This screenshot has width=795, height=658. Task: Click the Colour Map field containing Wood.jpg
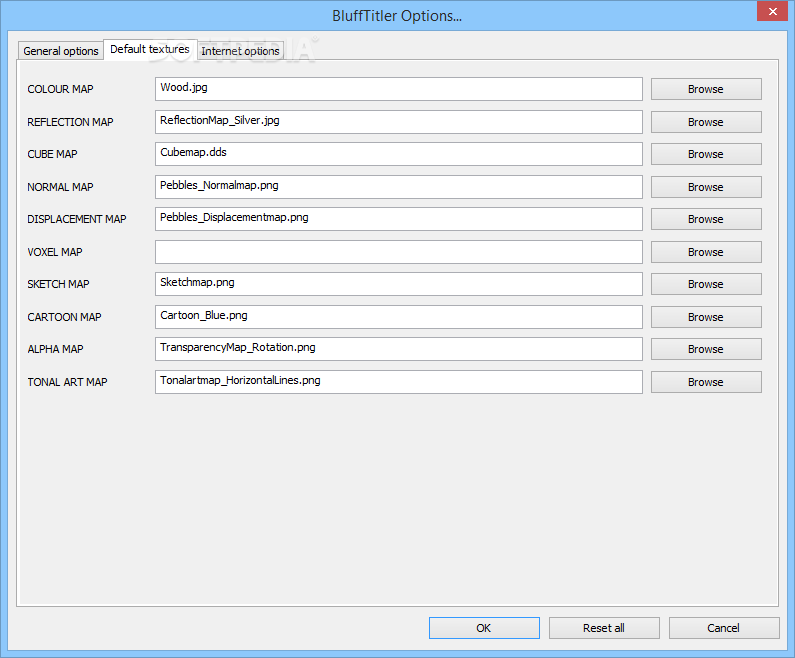pos(399,89)
